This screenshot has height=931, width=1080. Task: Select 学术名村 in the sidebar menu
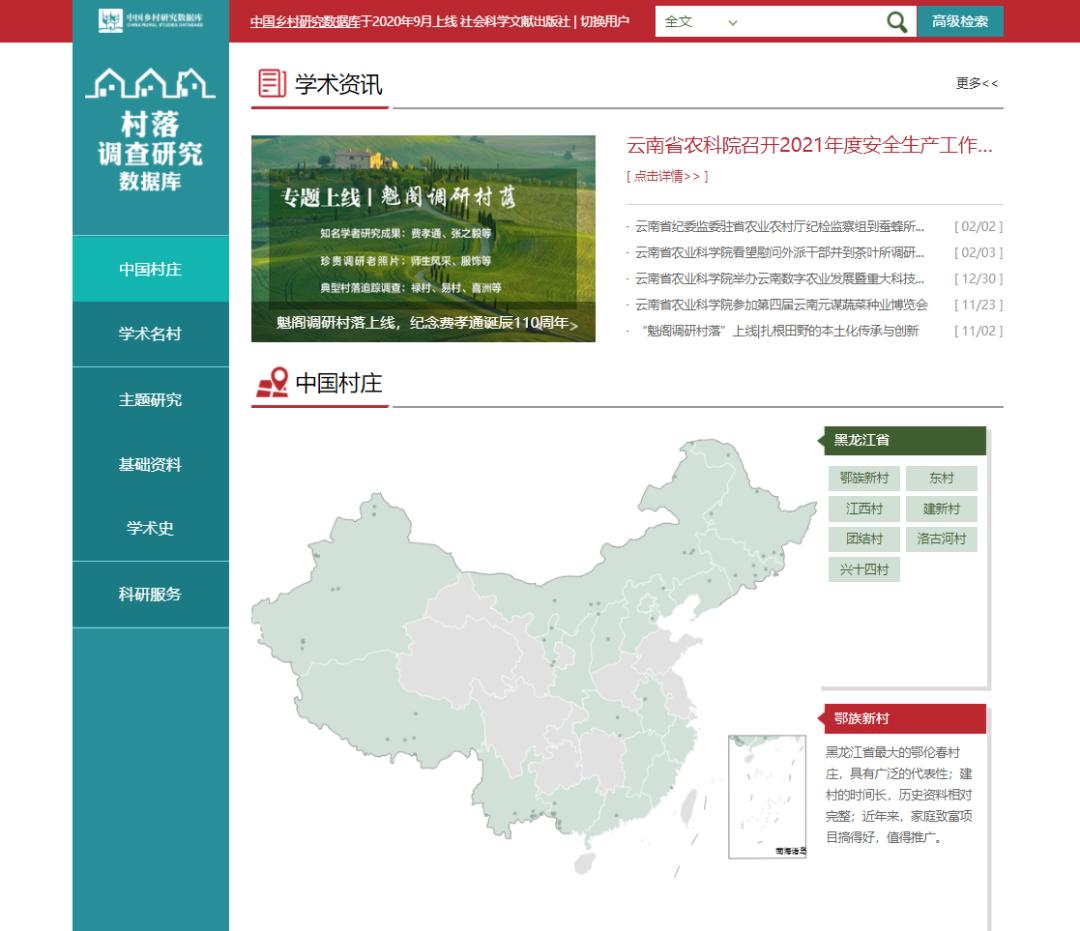tap(150, 334)
